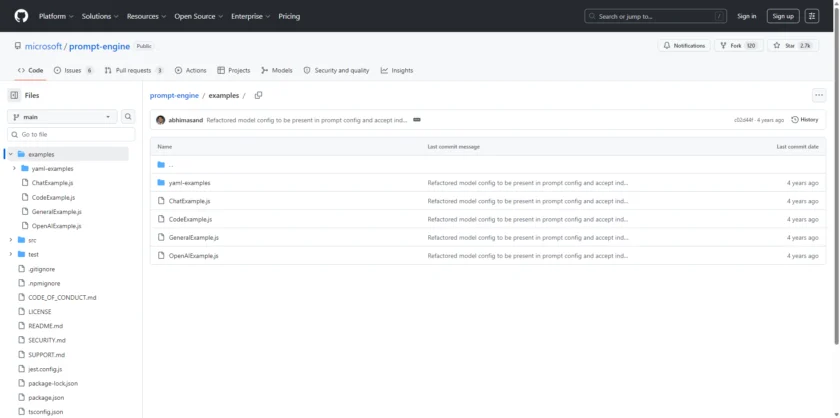Image resolution: width=840 pixels, height=418 pixels.
Task: View commit History
Action: pyautogui.click(x=805, y=120)
